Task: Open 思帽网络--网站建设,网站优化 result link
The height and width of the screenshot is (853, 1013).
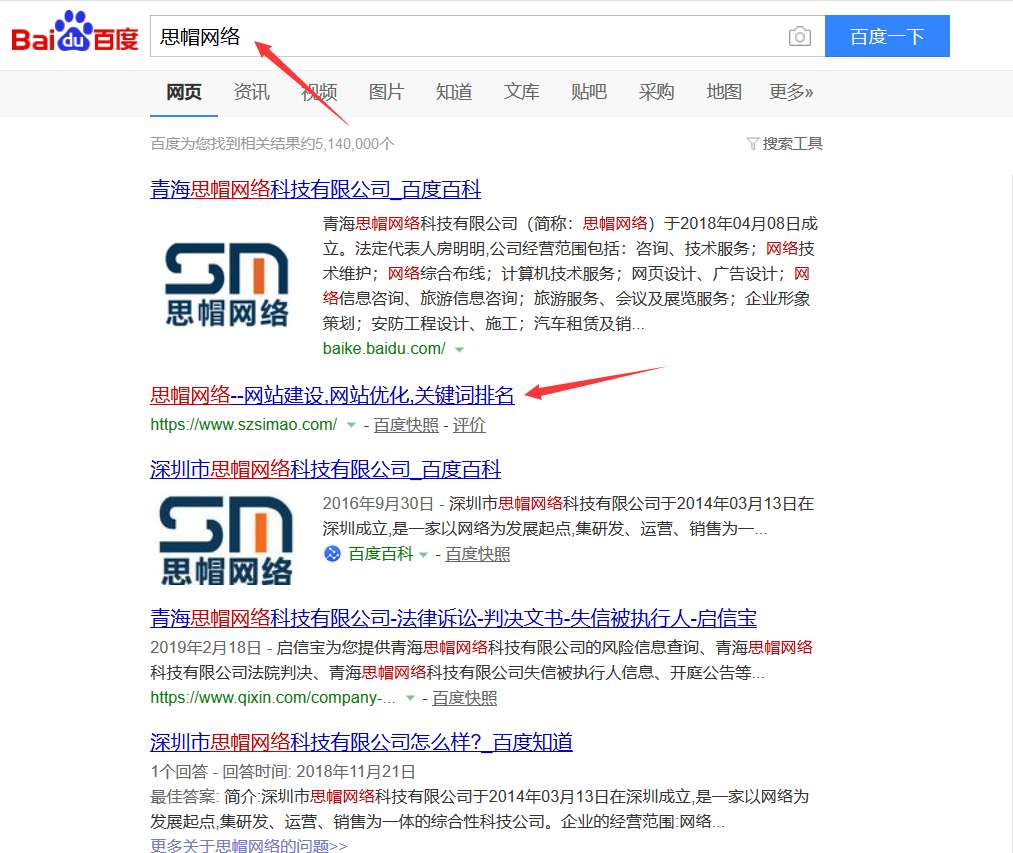Action: 332,395
